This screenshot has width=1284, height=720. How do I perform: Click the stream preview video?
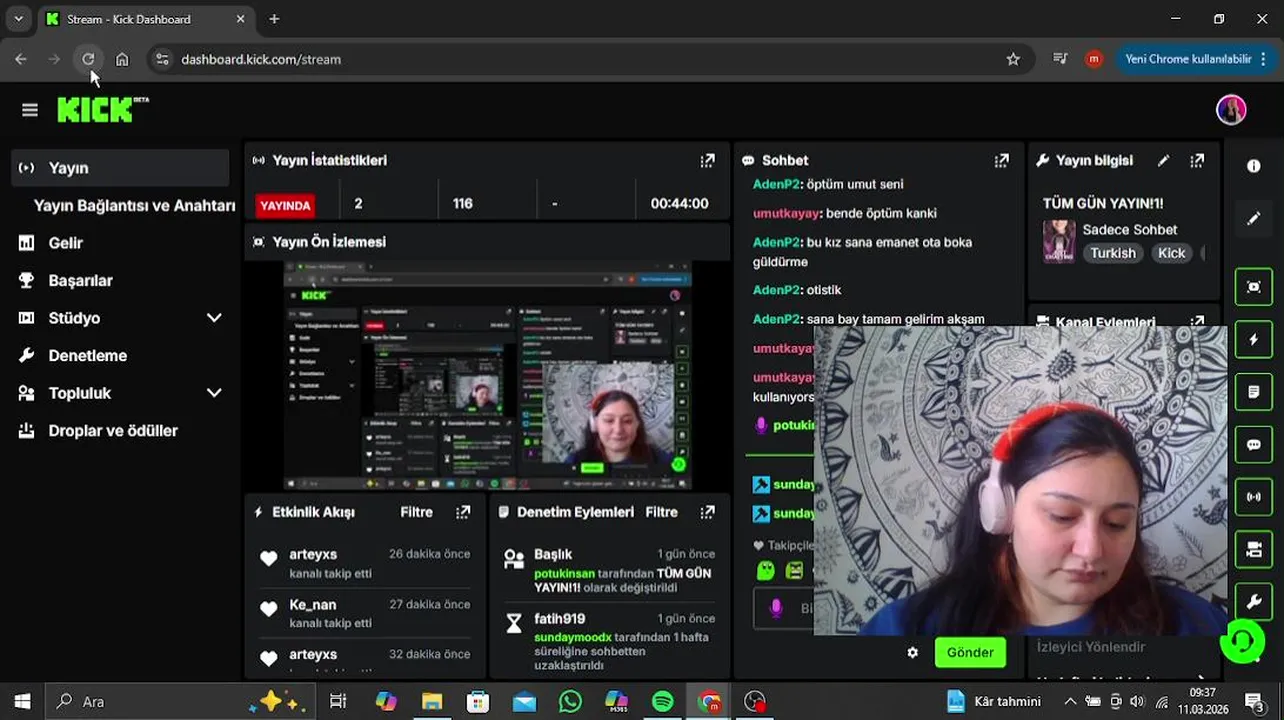click(488, 376)
